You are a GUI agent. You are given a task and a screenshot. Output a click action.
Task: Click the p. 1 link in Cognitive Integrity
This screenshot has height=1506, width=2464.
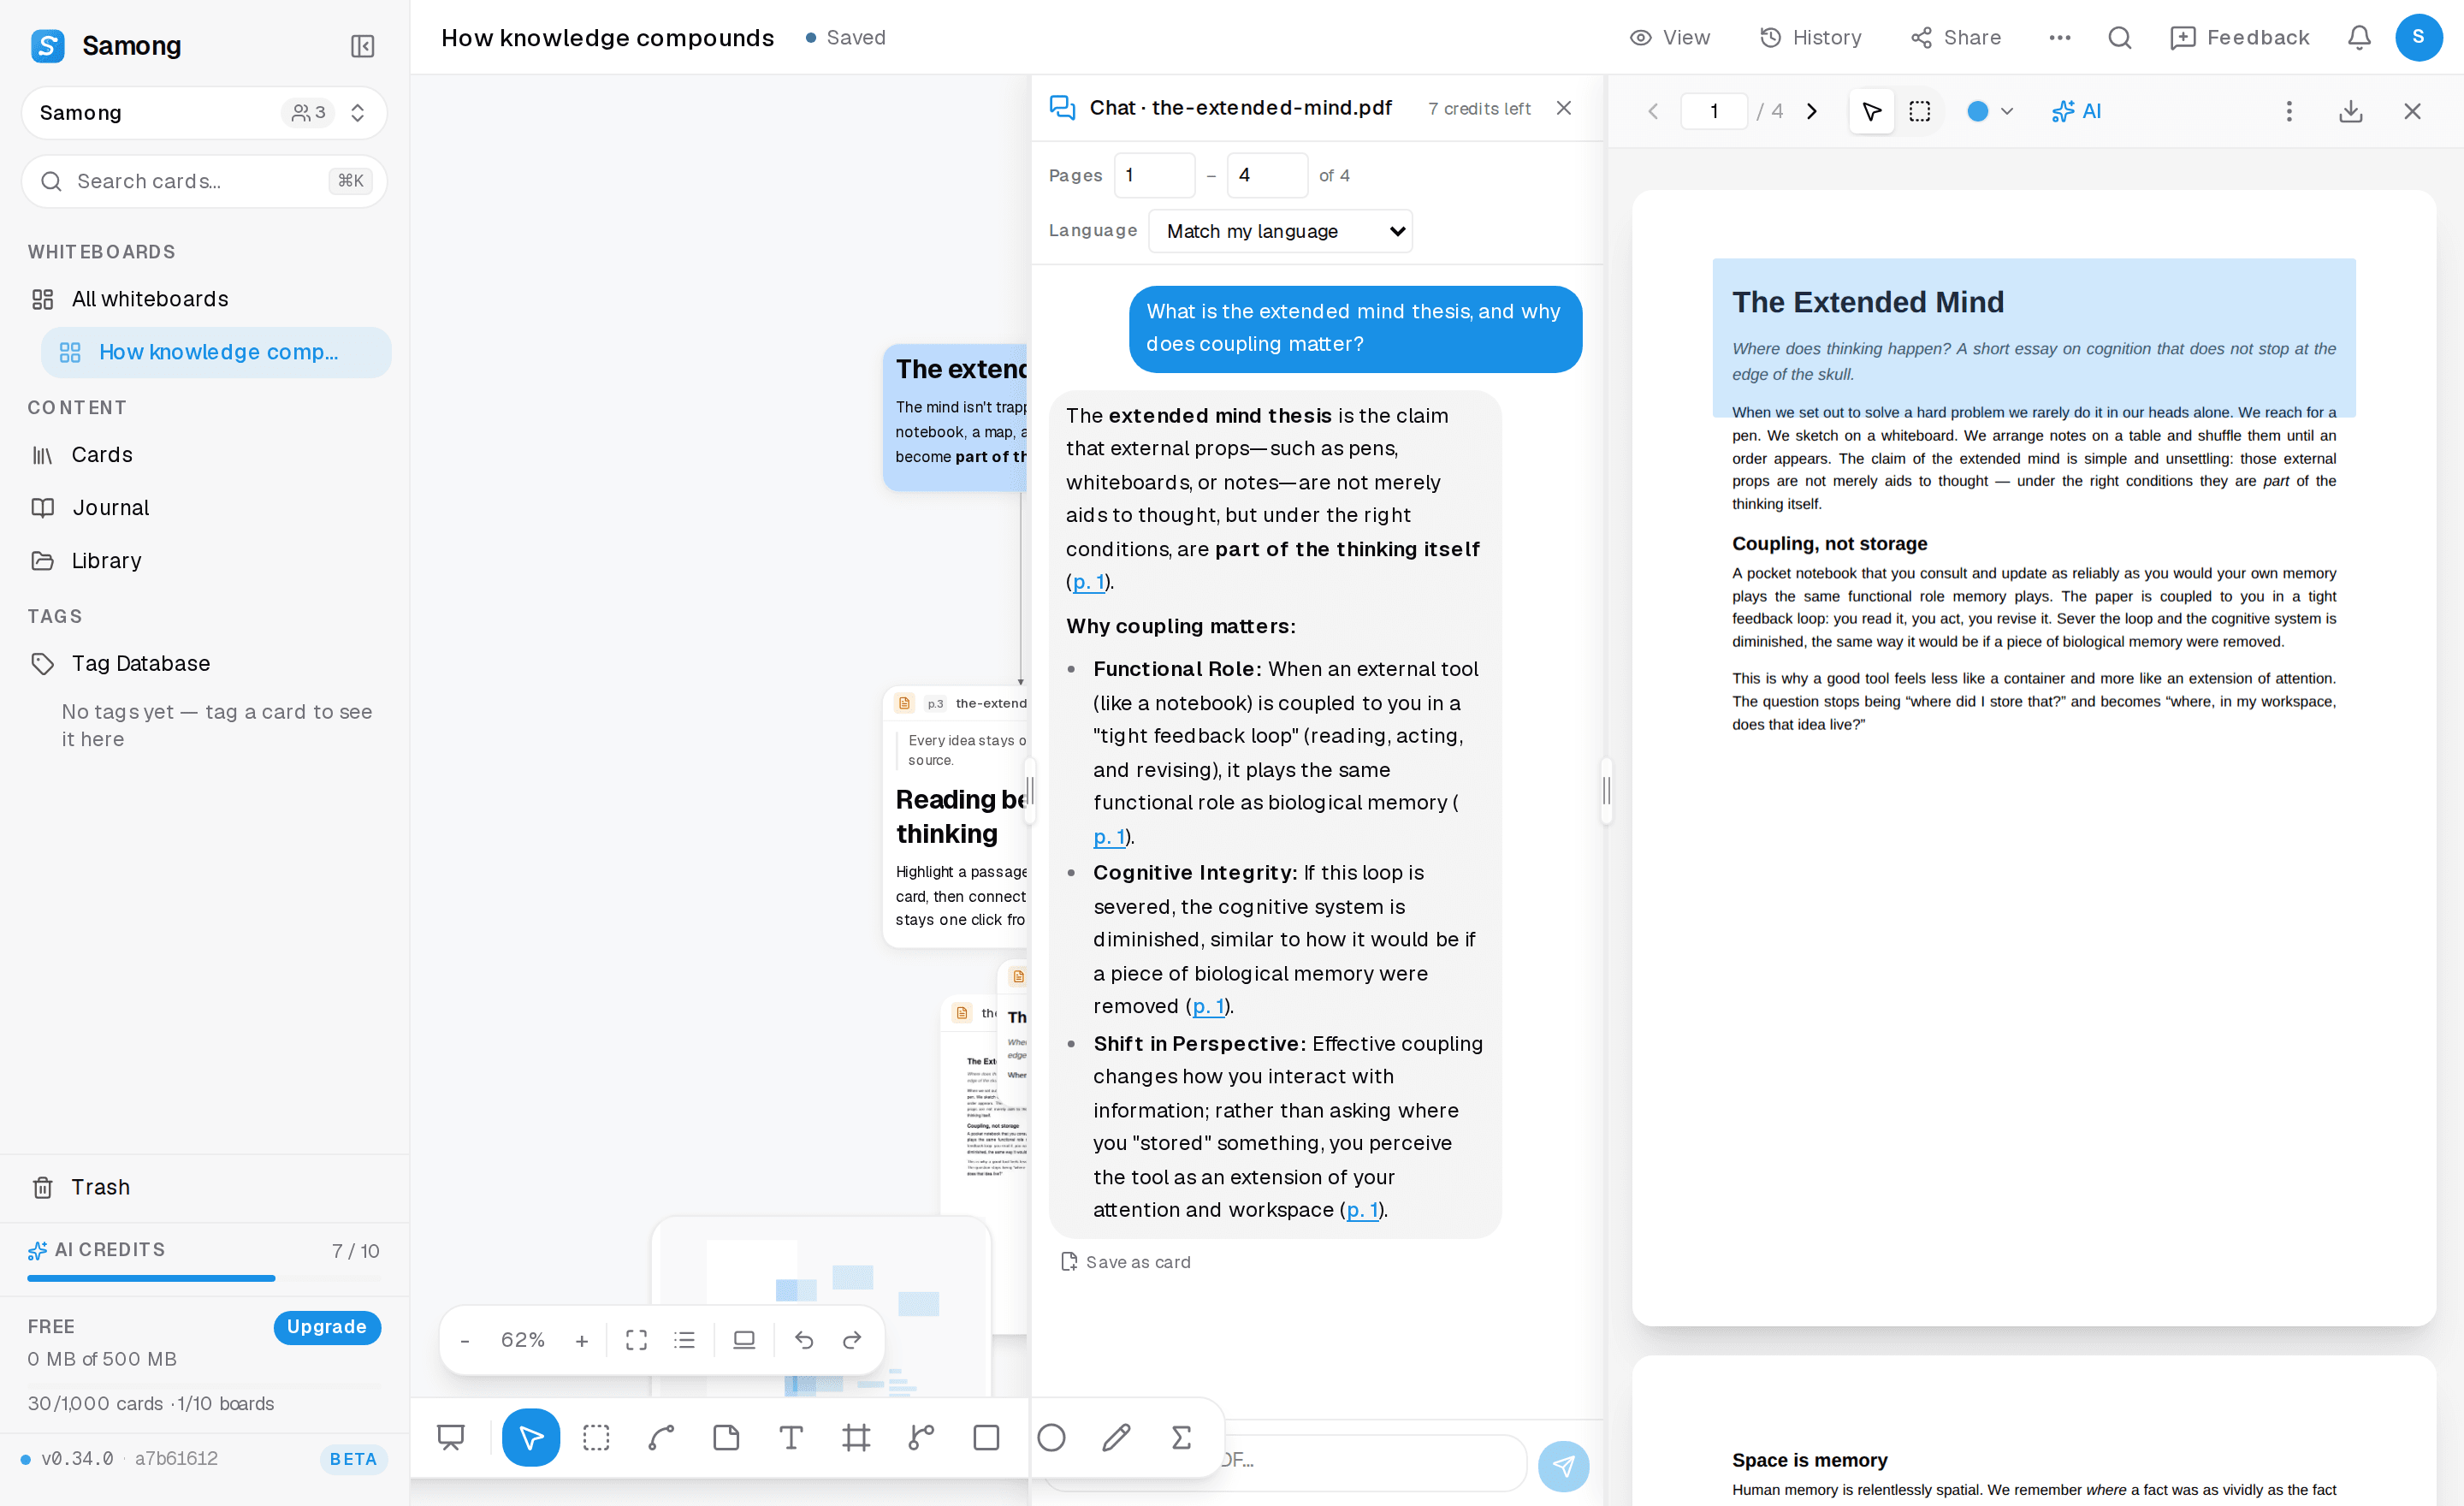point(1208,1006)
